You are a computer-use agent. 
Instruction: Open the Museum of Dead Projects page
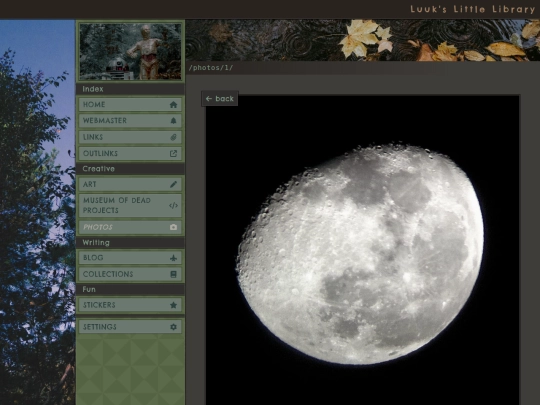(130, 206)
